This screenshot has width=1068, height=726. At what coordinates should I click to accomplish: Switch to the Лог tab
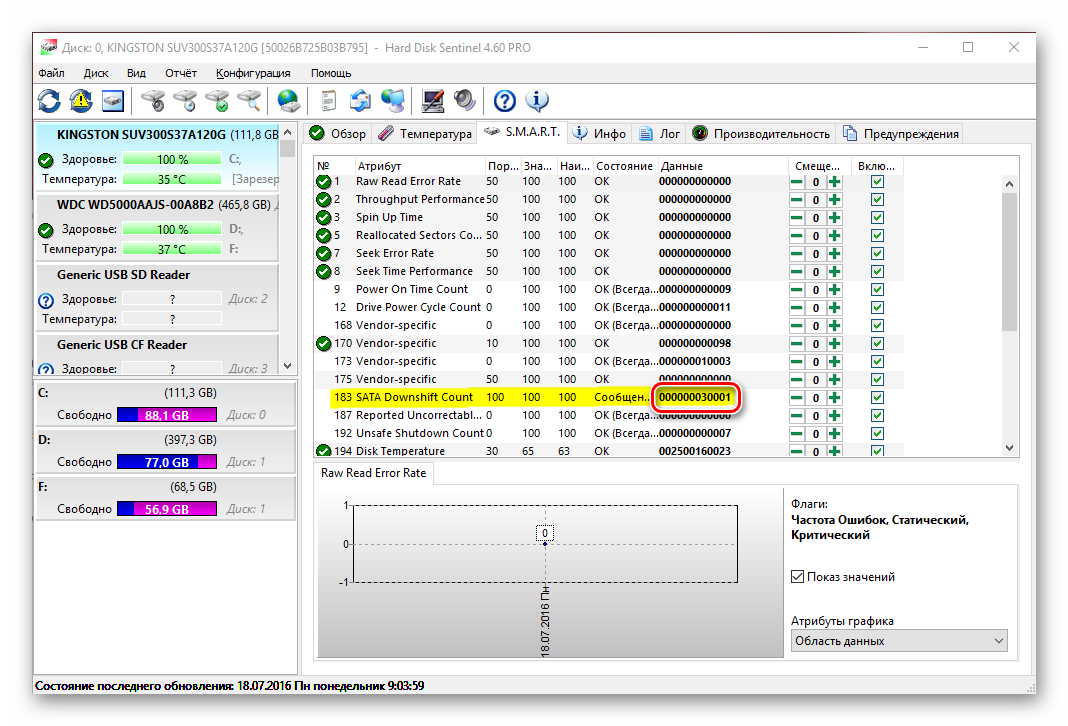click(659, 133)
